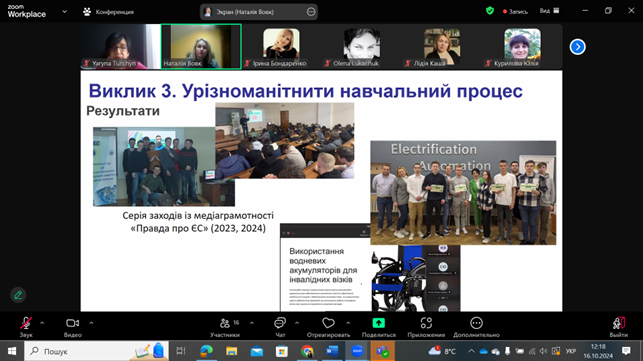Click the green encryption shield icon
The width and height of the screenshot is (643, 361).
click(x=490, y=11)
